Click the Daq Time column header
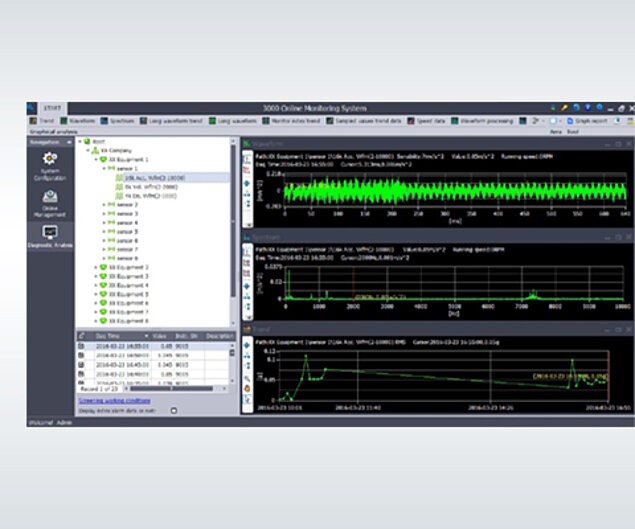The width and height of the screenshot is (635, 529). (x=109, y=336)
